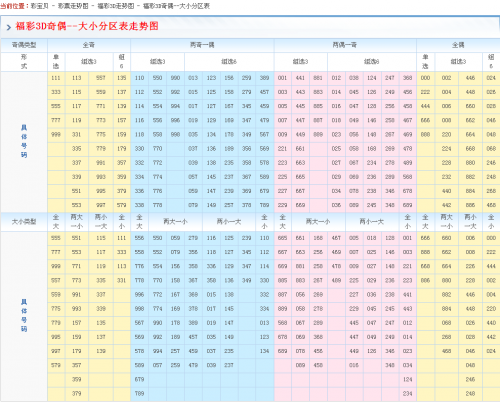Click 单选 sub-header under 全偶

point(425,61)
